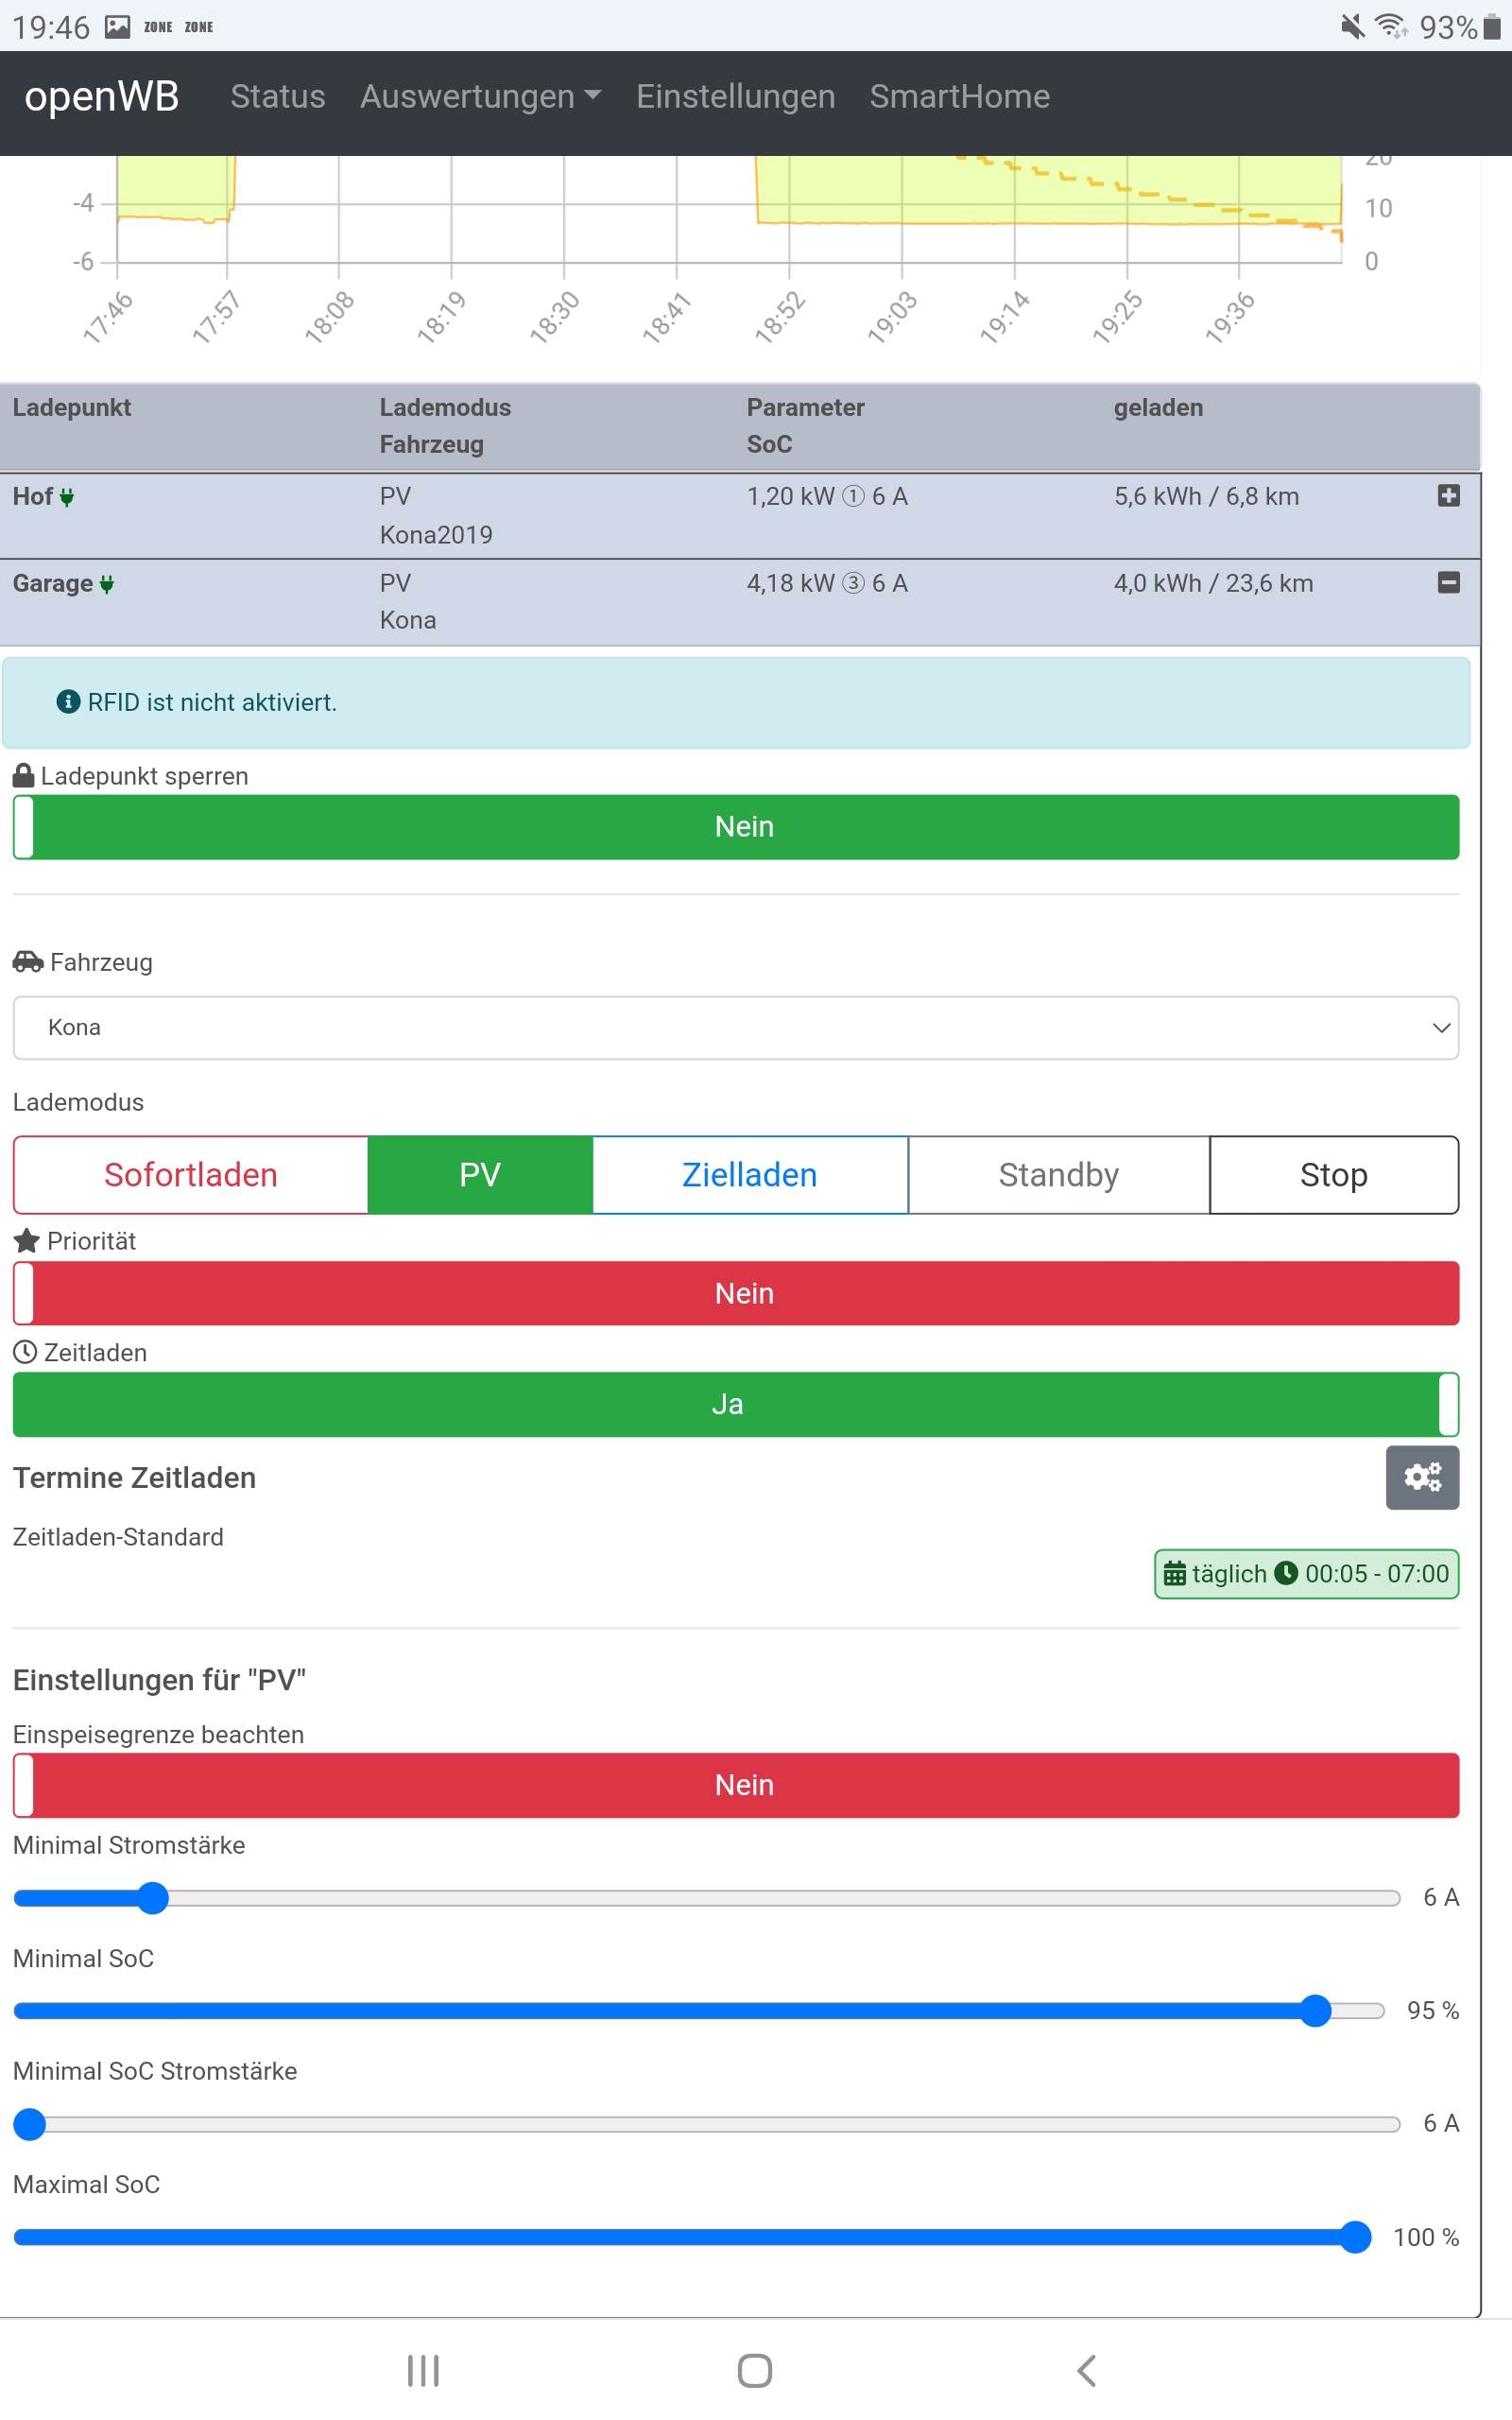This screenshot has width=1512, height=2420.
Task: Click the Zeitladen-Standard schedule name
Action: tap(118, 1536)
